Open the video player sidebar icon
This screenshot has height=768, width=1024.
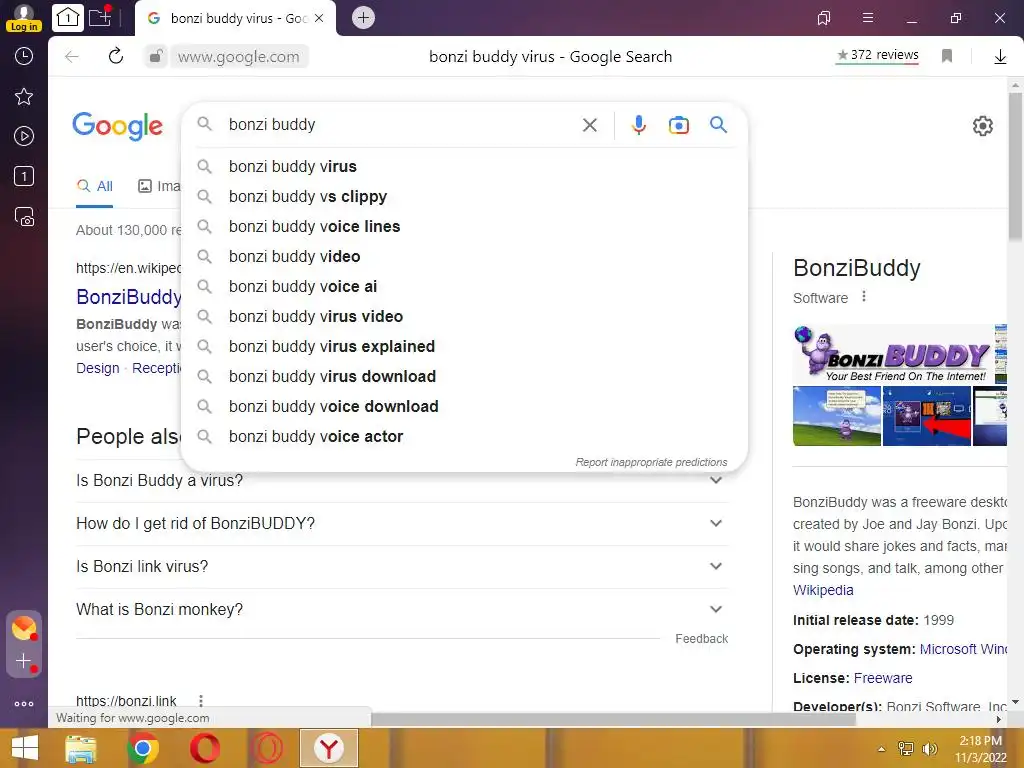(24, 136)
